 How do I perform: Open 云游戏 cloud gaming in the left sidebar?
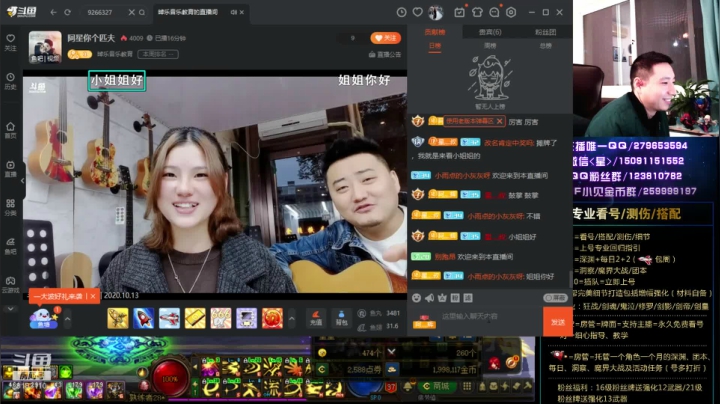11,284
